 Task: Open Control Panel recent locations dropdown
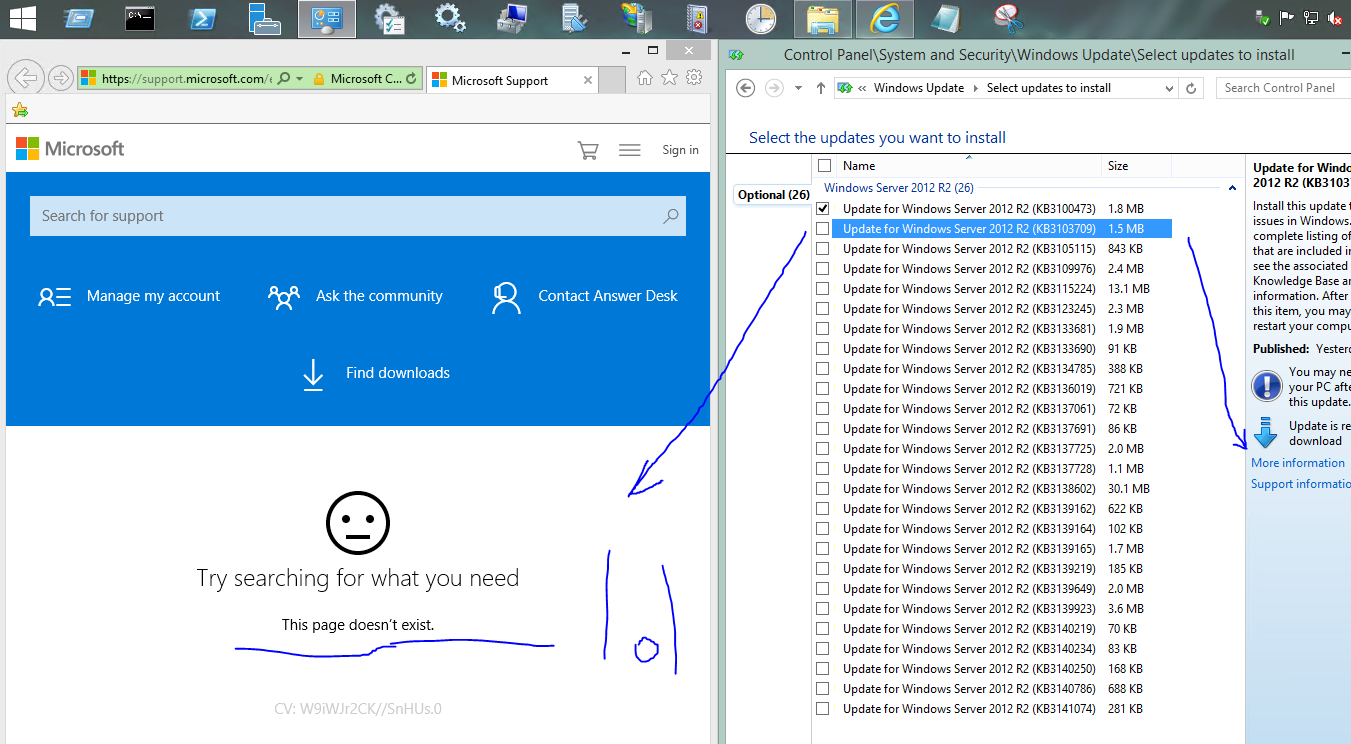click(x=798, y=88)
